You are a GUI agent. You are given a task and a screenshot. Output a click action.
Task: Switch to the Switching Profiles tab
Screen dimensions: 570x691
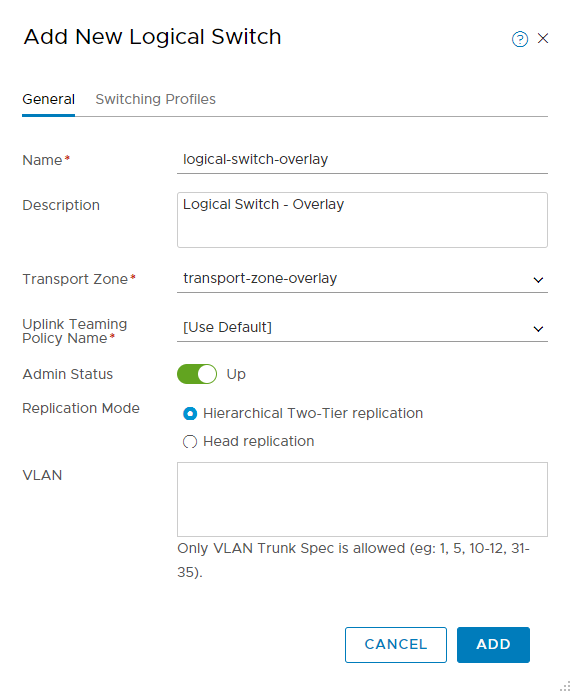[156, 99]
